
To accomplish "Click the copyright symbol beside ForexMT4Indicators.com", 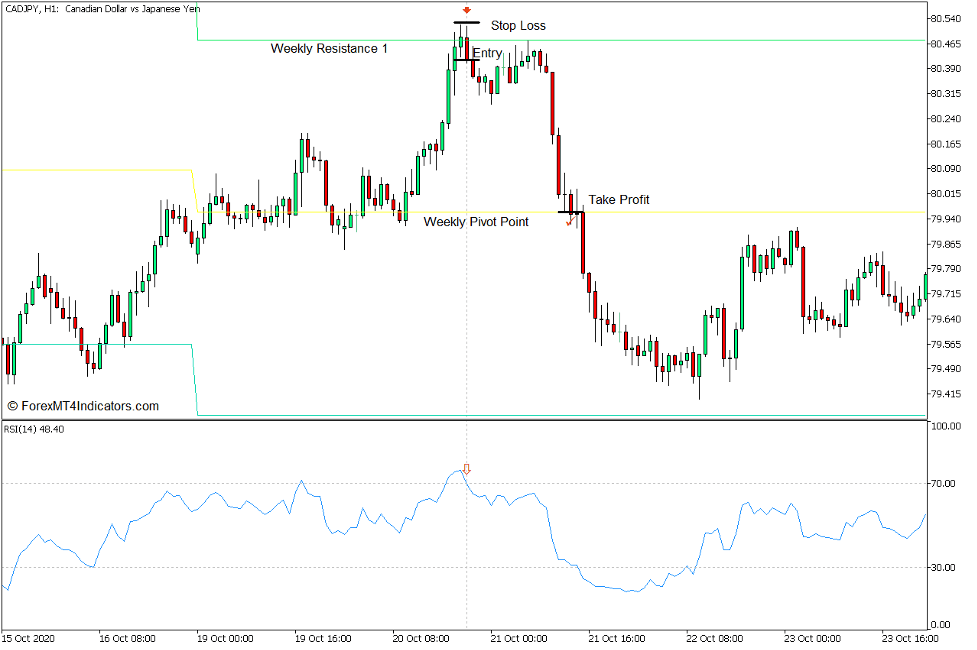I will tap(10, 406).
